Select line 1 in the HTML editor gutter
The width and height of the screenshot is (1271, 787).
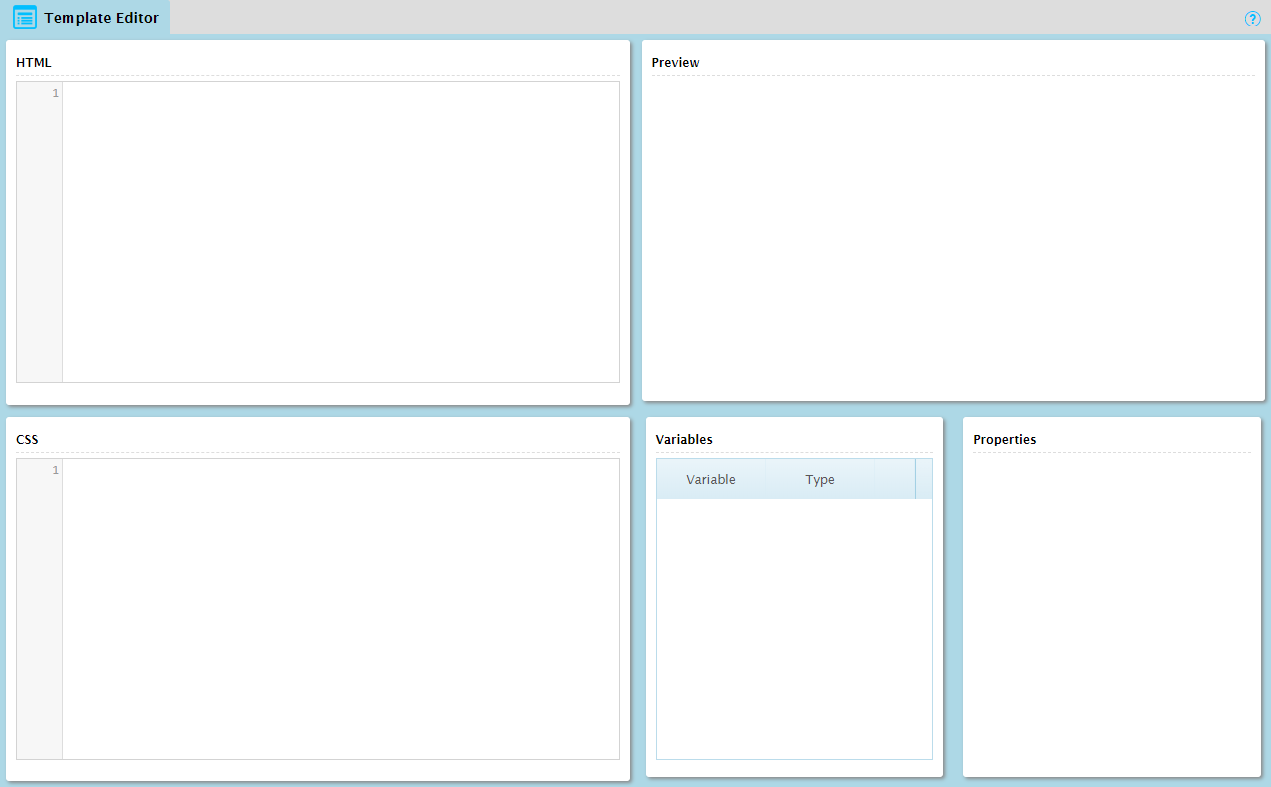point(55,92)
